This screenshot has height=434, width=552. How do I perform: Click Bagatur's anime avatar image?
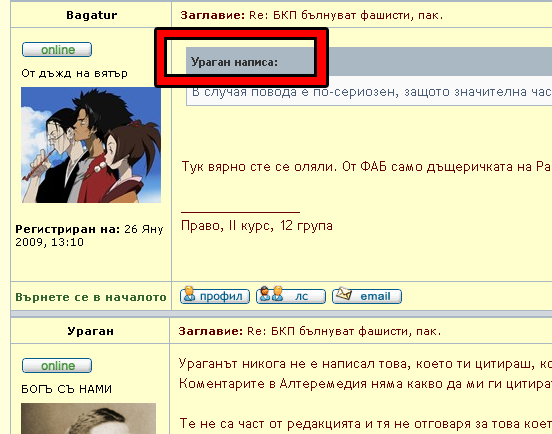coord(91,145)
